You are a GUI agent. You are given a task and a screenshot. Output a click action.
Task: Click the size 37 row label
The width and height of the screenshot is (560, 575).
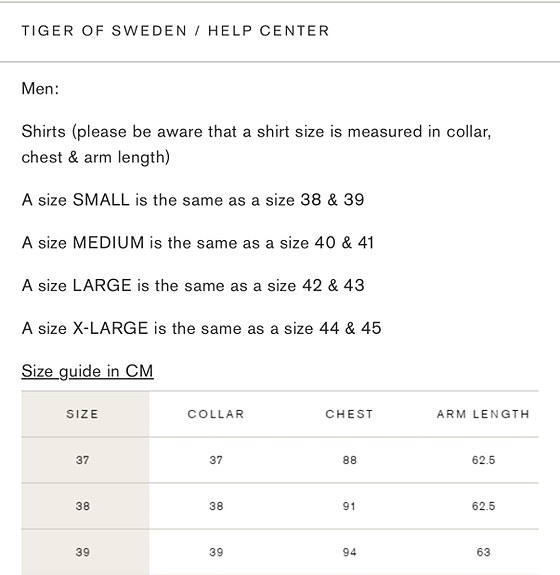(83, 460)
